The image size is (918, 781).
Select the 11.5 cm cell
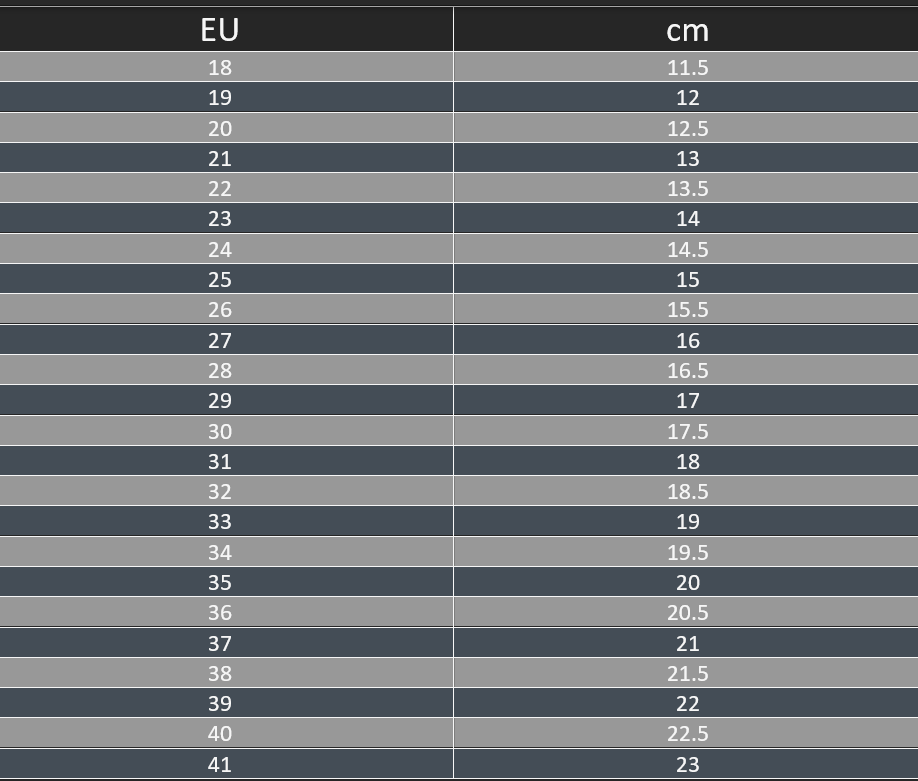[x=687, y=68]
